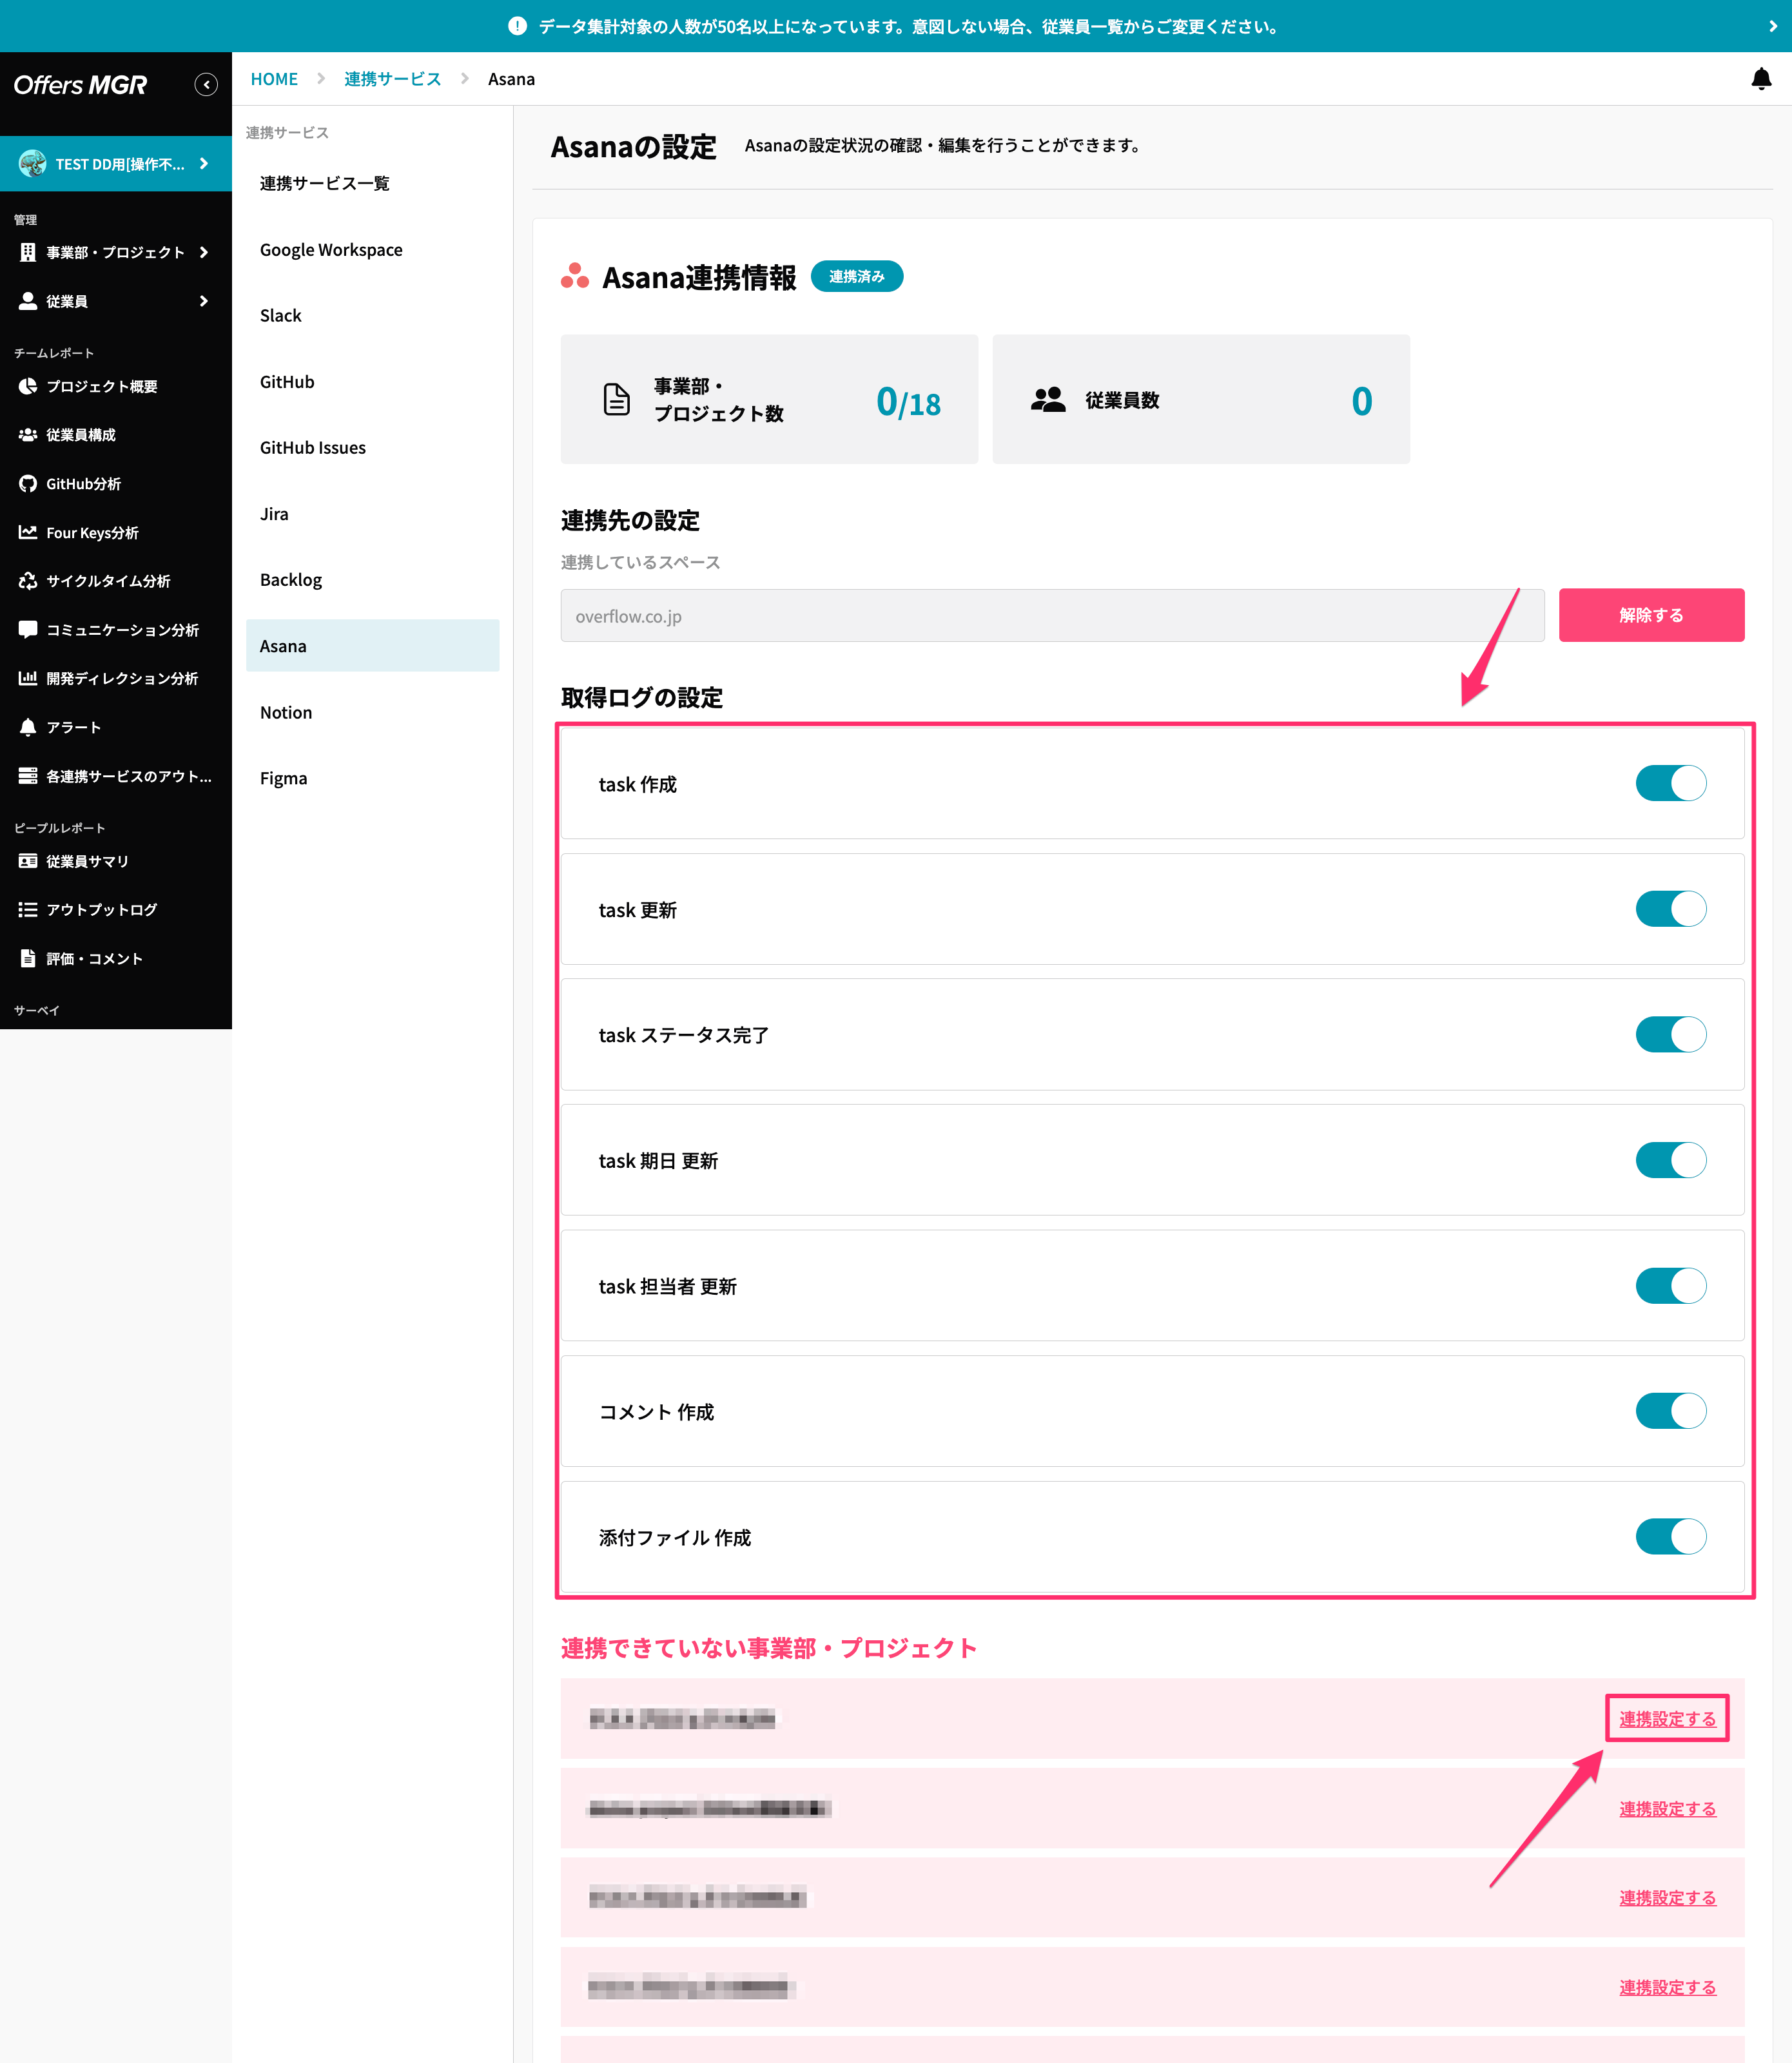
Task: Click the document icon in 事業部・プロジェクト数 card
Action: tap(617, 399)
